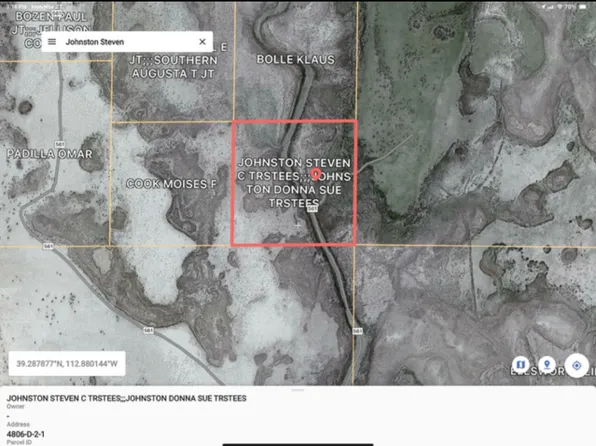Open the hamburger menu in search bar
This screenshot has height=446, width=596.
click(x=52, y=42)
